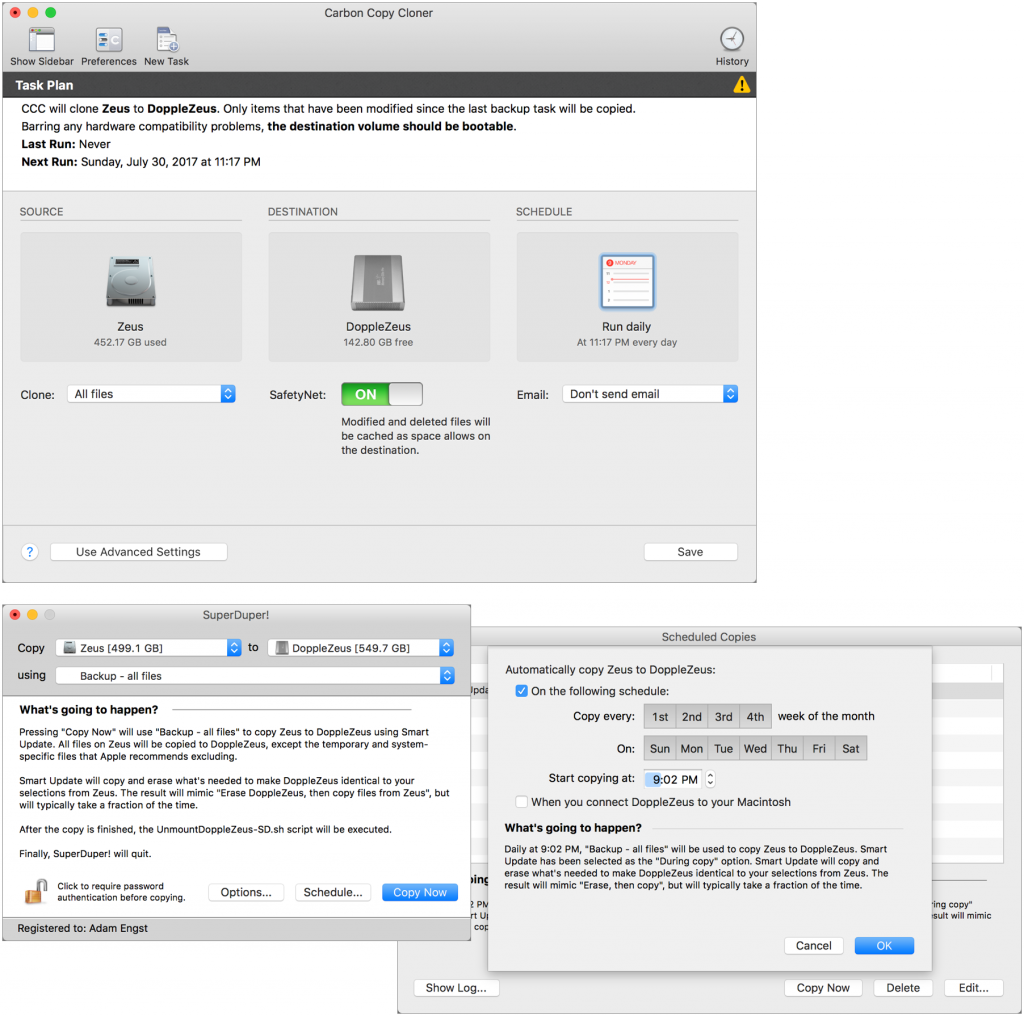1024x1016 pixels.
Task: Create a New Task in Carbon Copy Cloner
Action: [167, 40]
